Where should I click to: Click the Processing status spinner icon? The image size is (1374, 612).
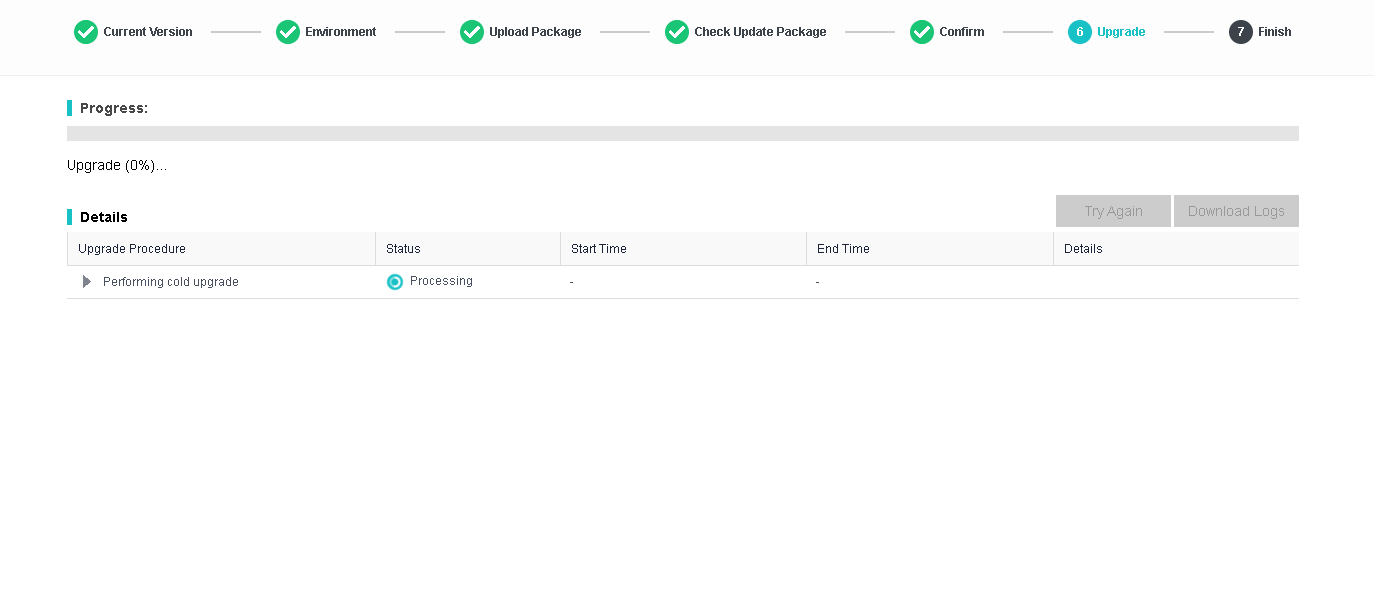pos(395,282)
